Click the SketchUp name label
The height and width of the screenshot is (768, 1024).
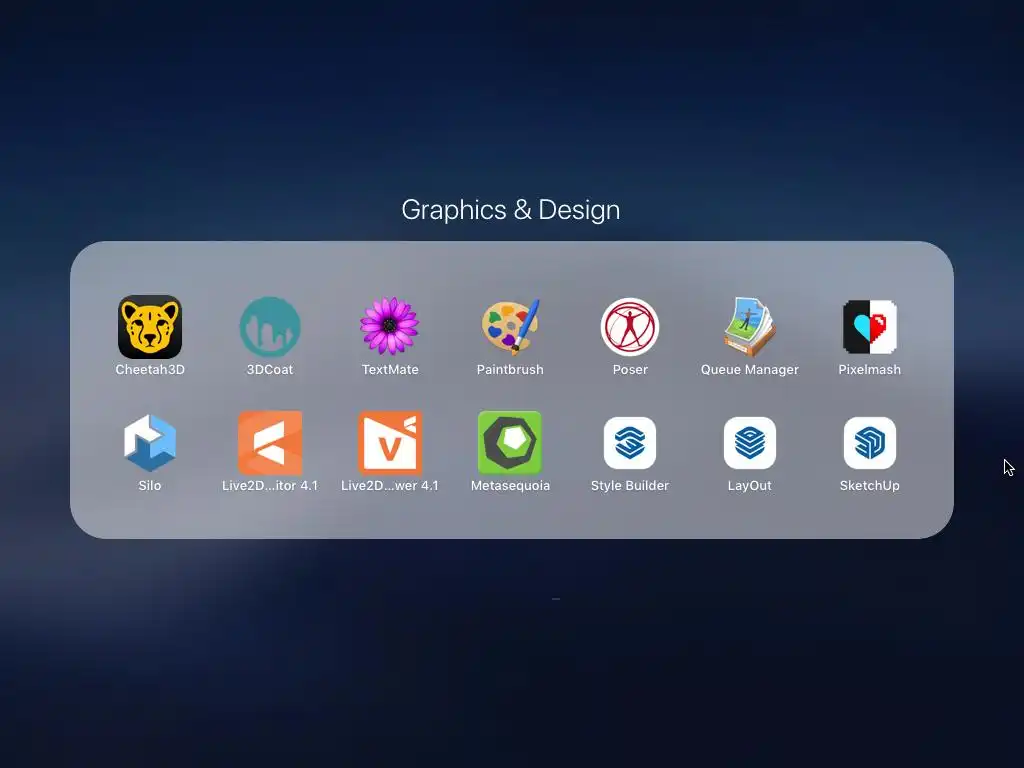tap(870, 486)
